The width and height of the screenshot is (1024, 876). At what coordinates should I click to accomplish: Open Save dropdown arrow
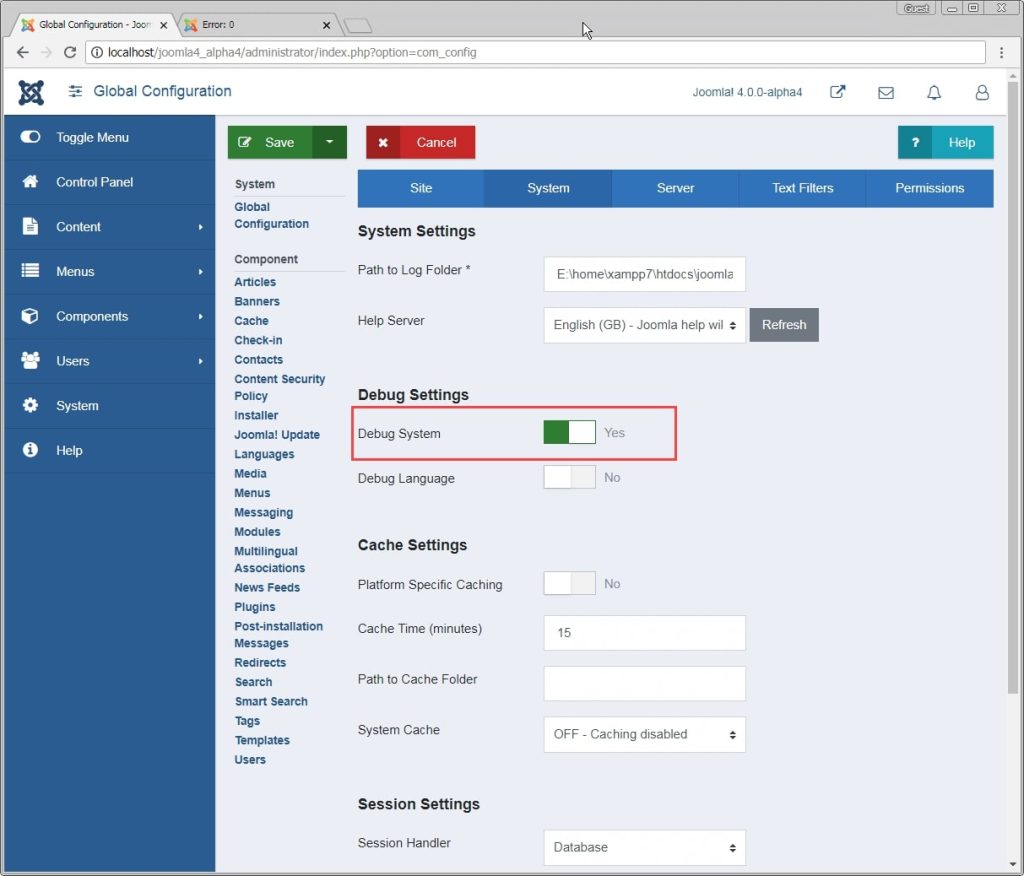pos(330,142)
